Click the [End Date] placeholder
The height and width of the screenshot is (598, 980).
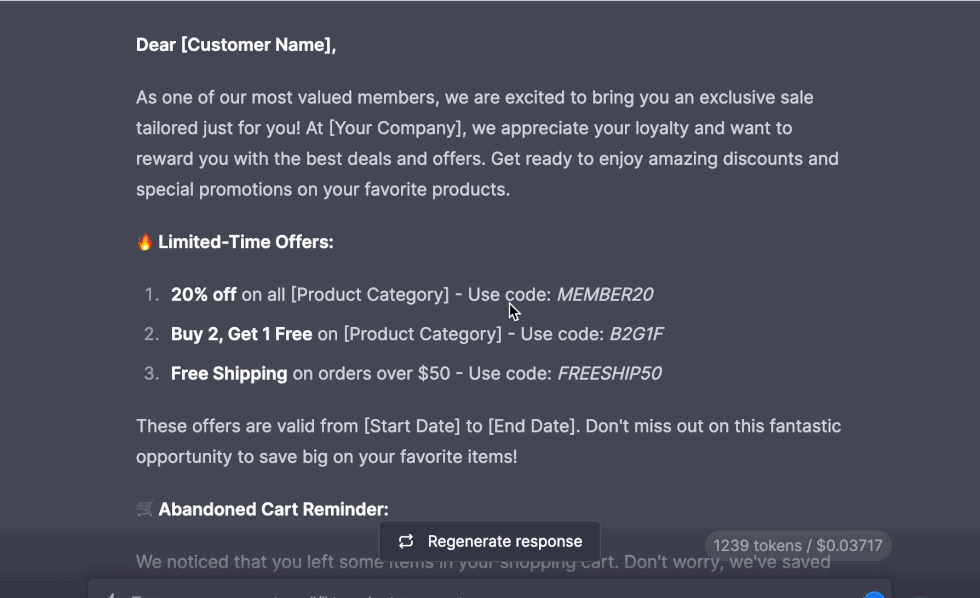click(x=532, y=426)
